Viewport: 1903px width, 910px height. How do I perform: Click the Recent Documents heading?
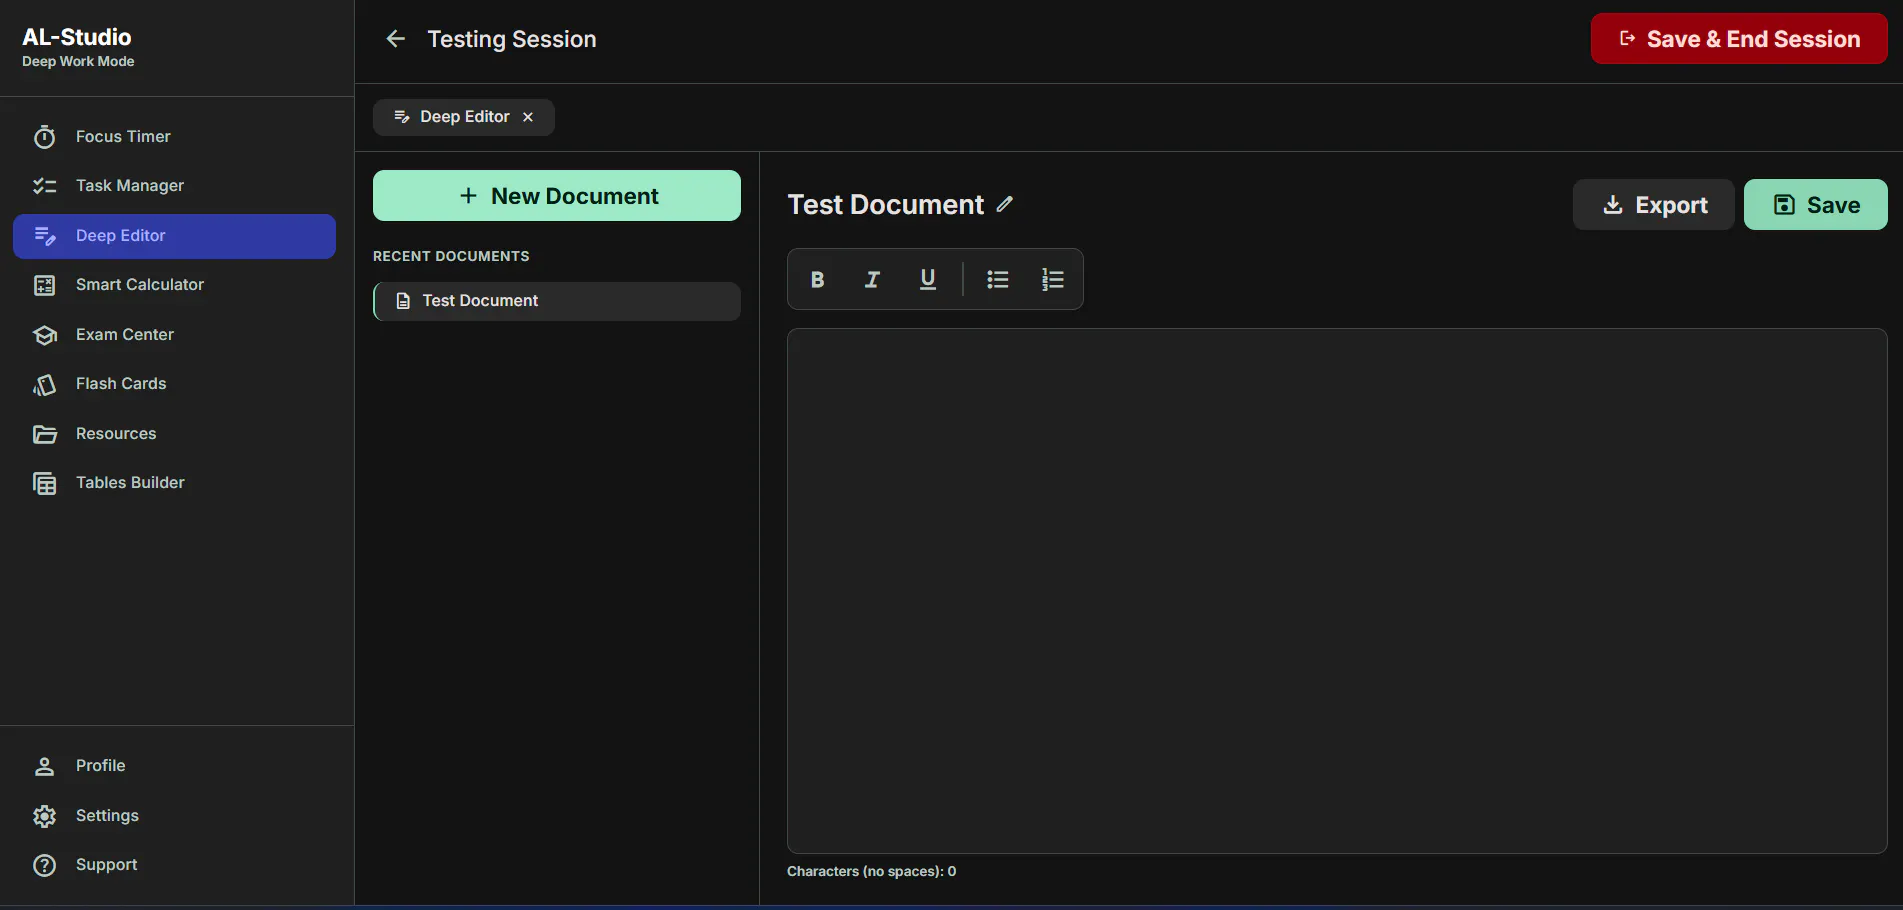coord(451,257)
